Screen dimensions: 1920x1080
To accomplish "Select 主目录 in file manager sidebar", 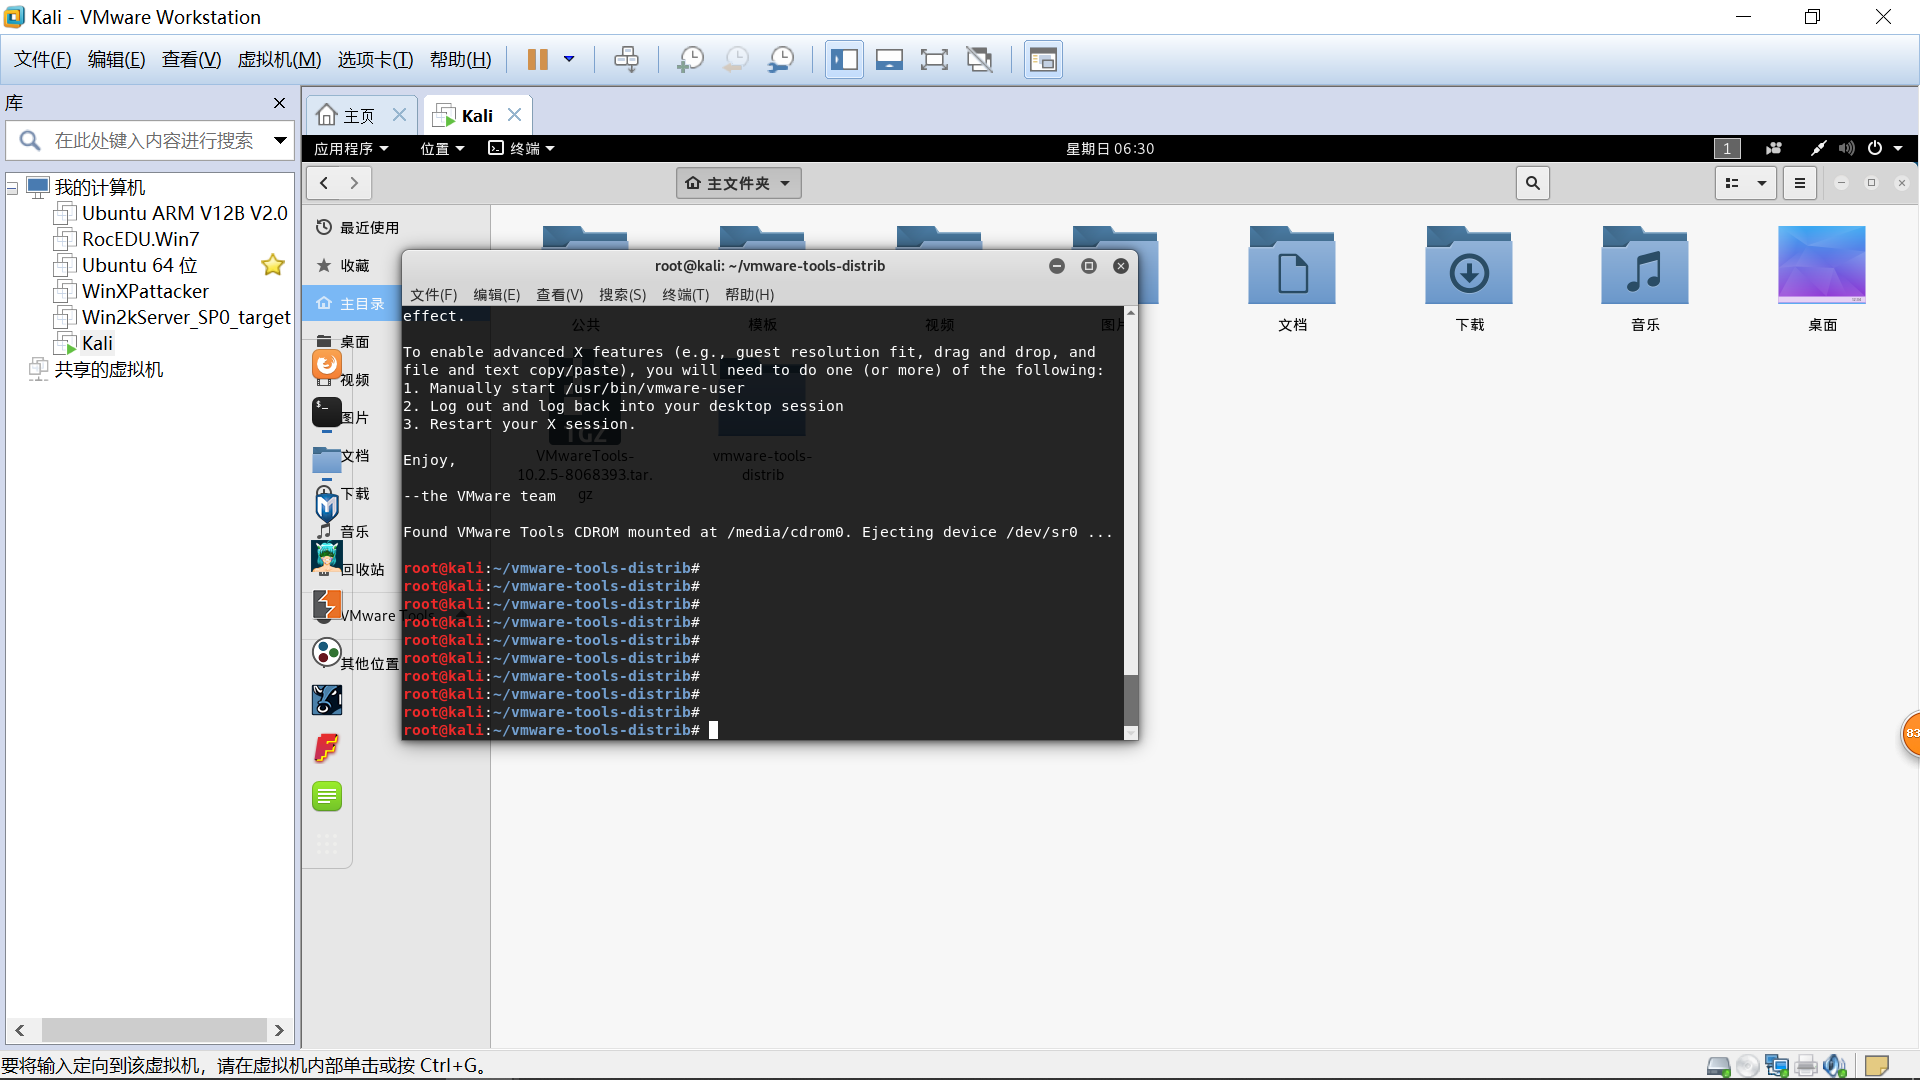I will tap(351, 304).
